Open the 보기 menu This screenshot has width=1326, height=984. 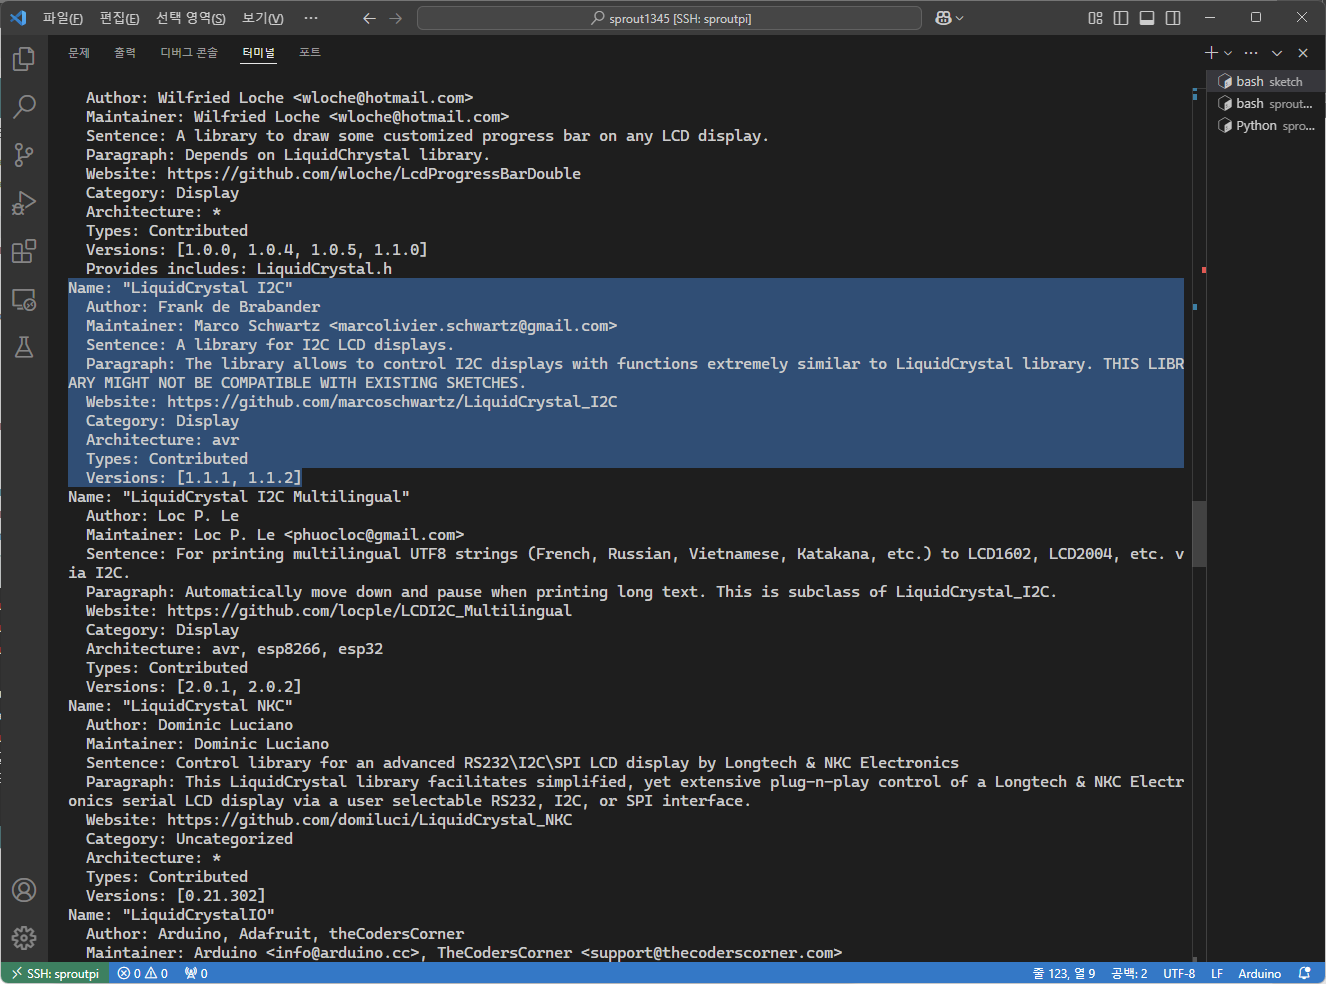[x=262, y=18]
